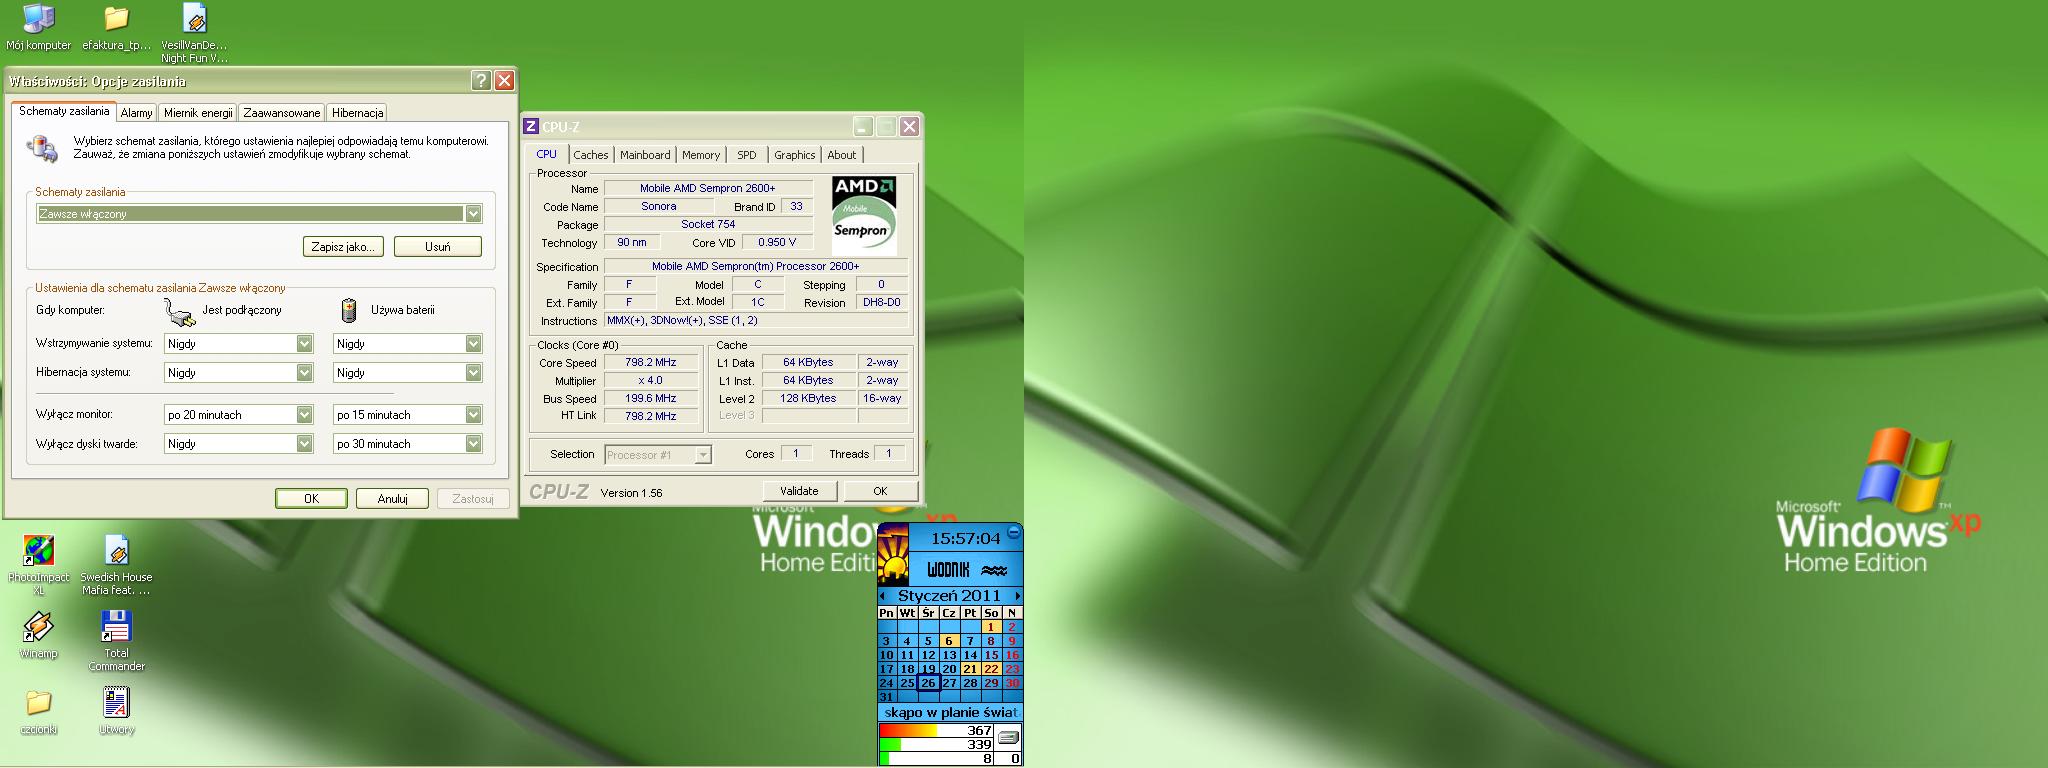Switch to the Alarmy tab
Screen dimensions: 2048x768
[x=137, y=113]
